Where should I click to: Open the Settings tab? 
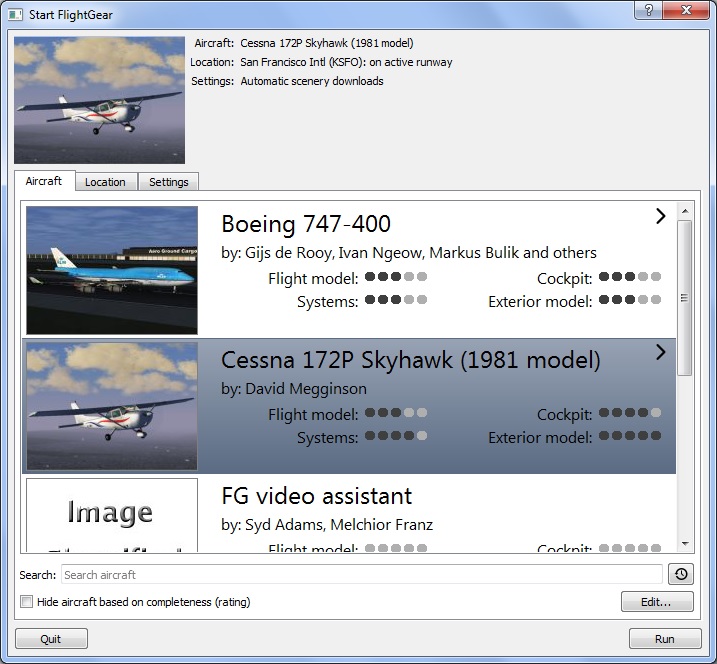[168, 182]
